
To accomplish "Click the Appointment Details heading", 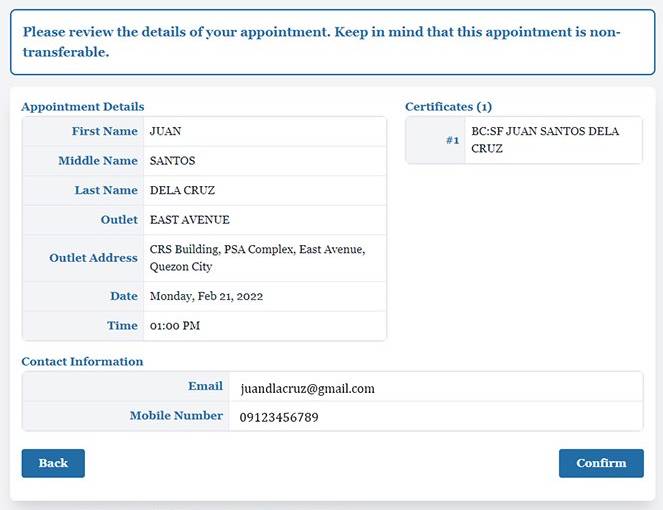I will pos(83,107).
